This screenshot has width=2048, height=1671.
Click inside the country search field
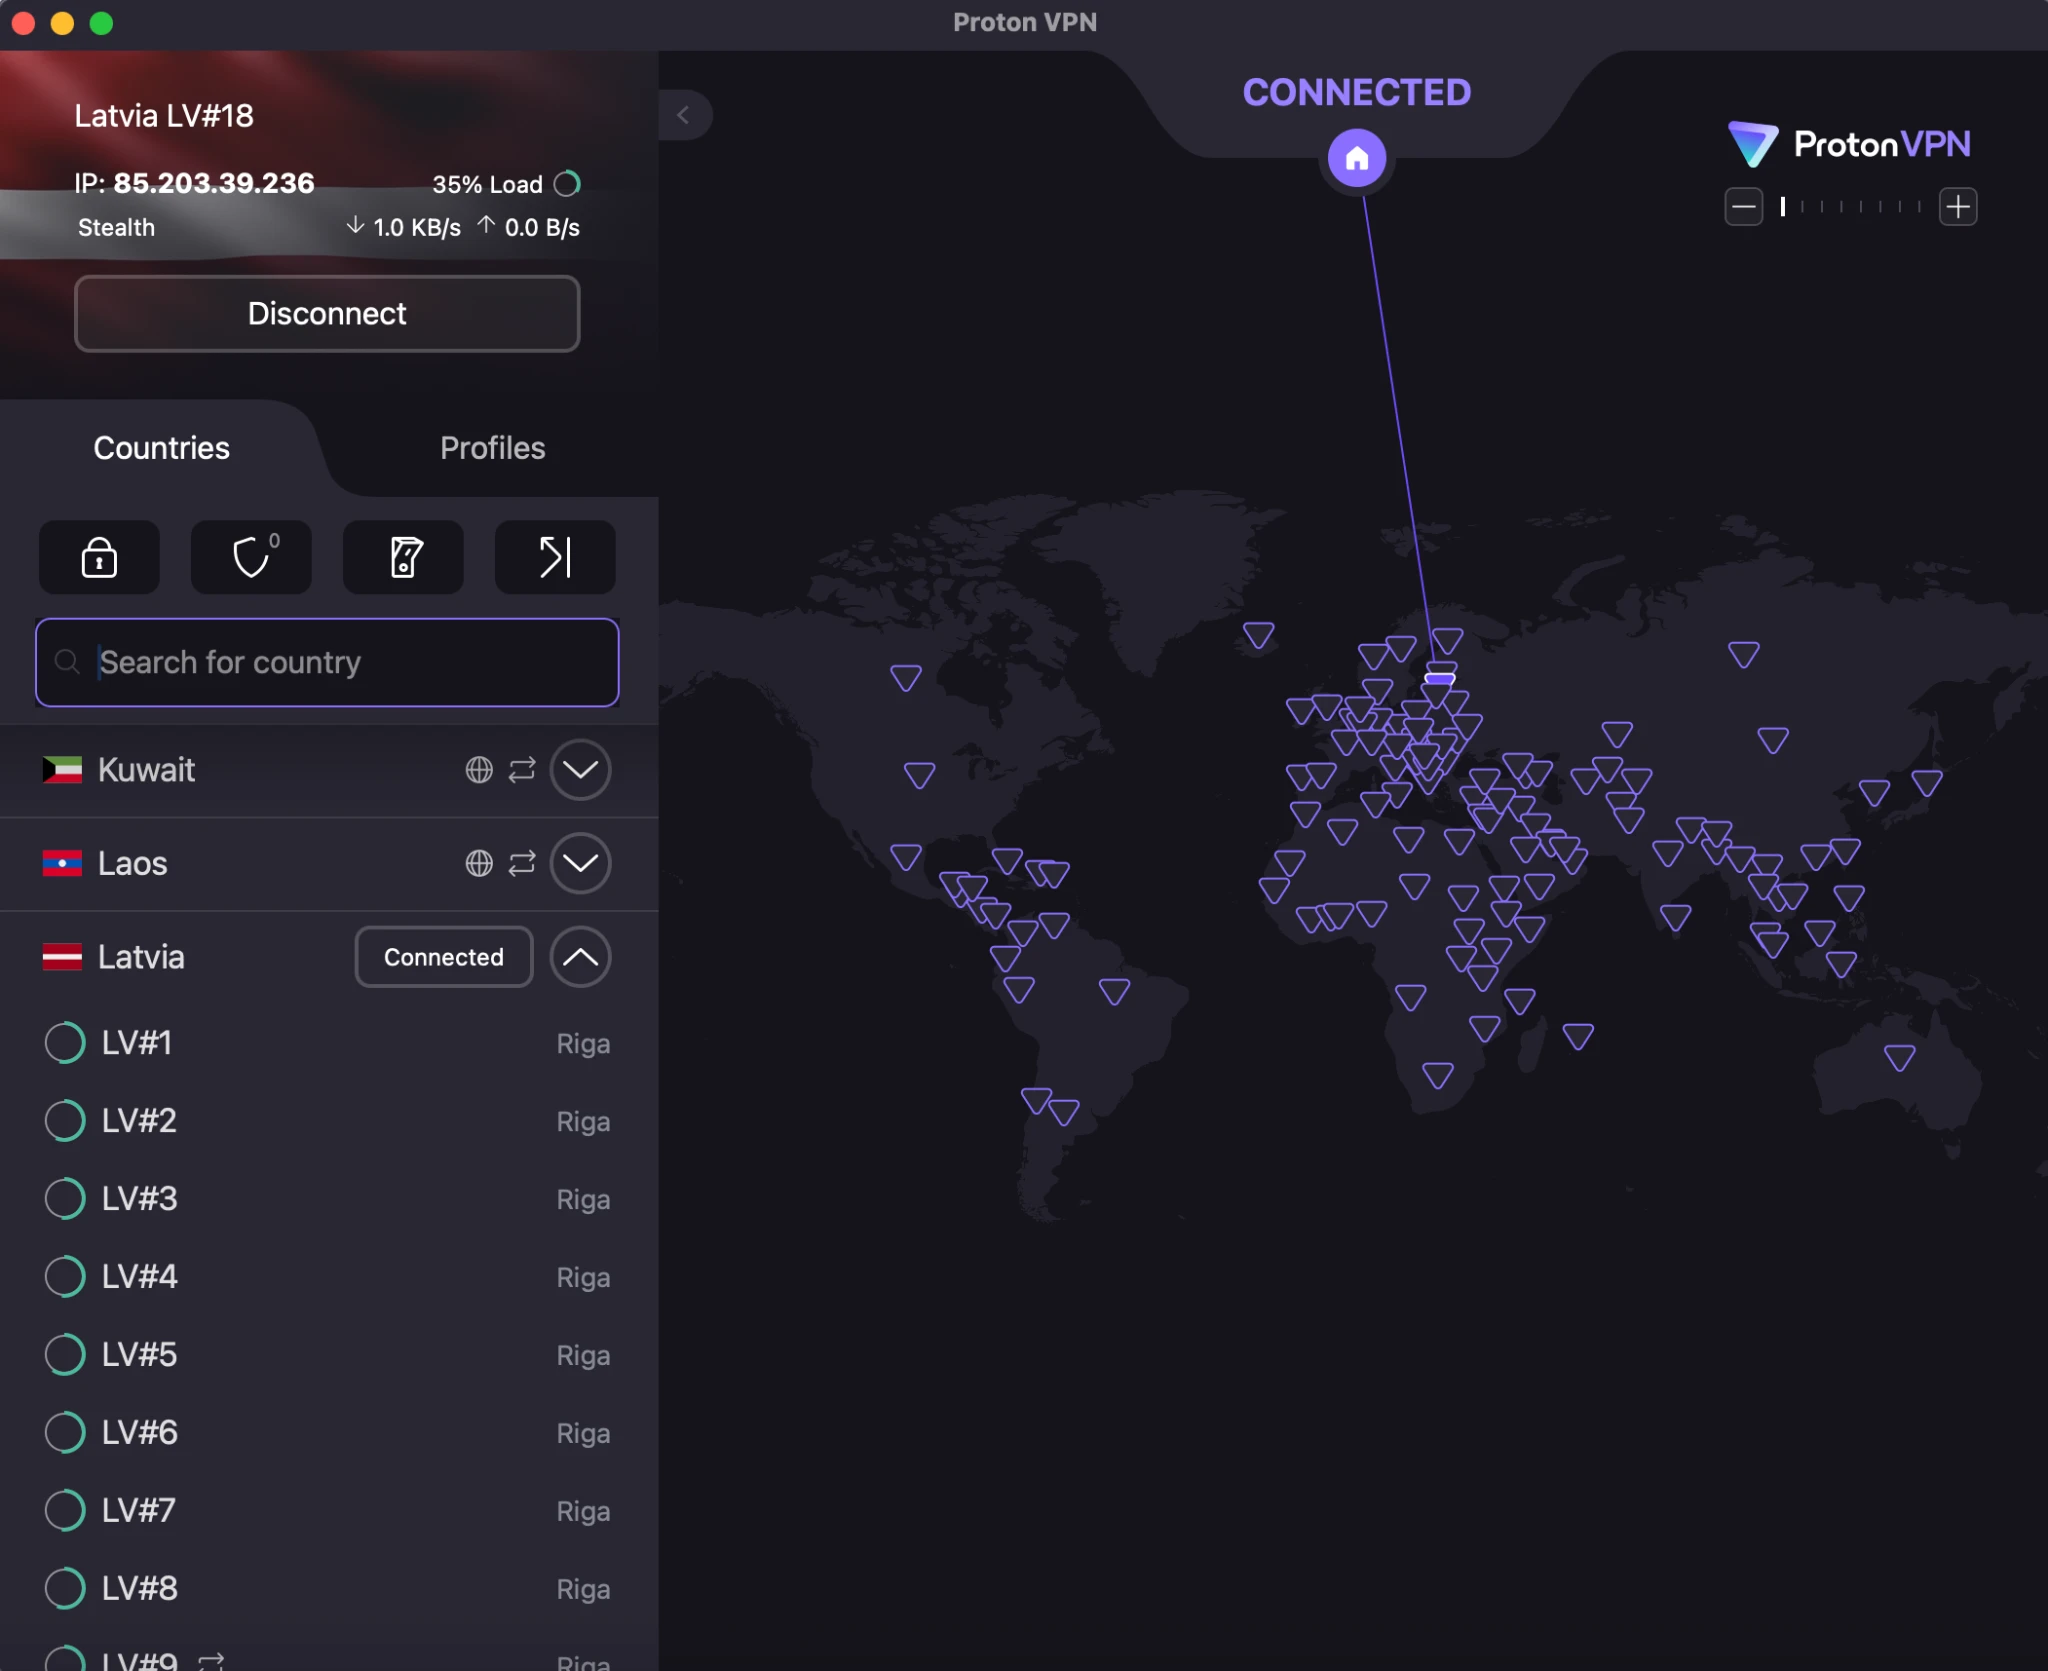point(327,662)
